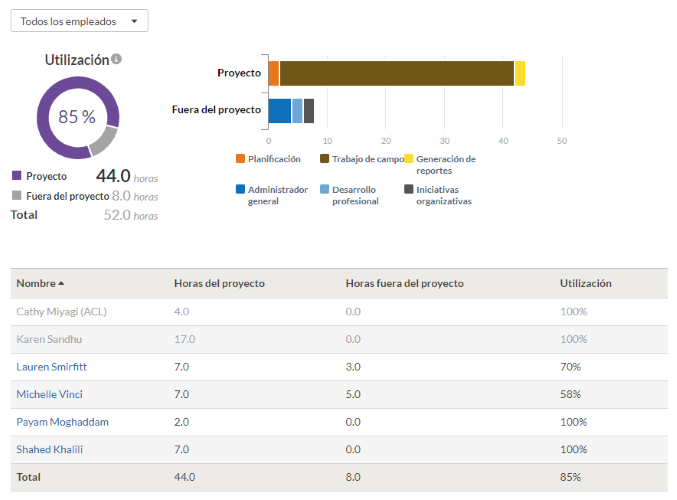Click the brown Trabajo de campo legend swatch
677x500 pixels.
(x=324, y=159)
